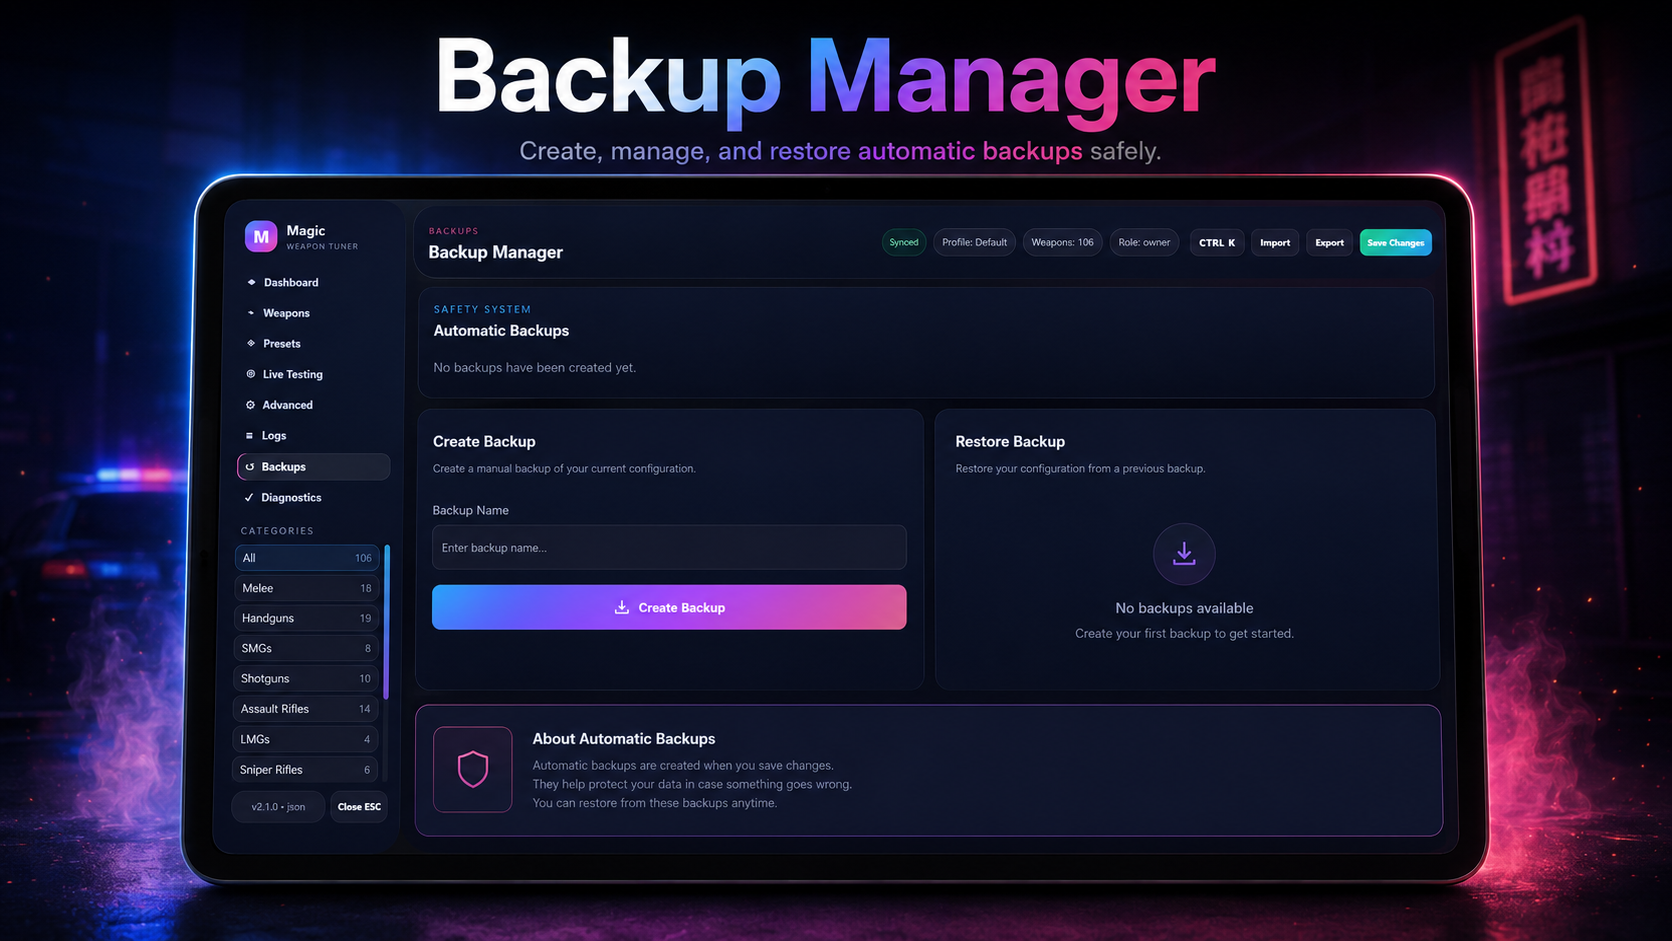The width and height of the screenshot is (1672, 941).
Task: Click the Diagnostics checkmark icon
Action: 249,497
